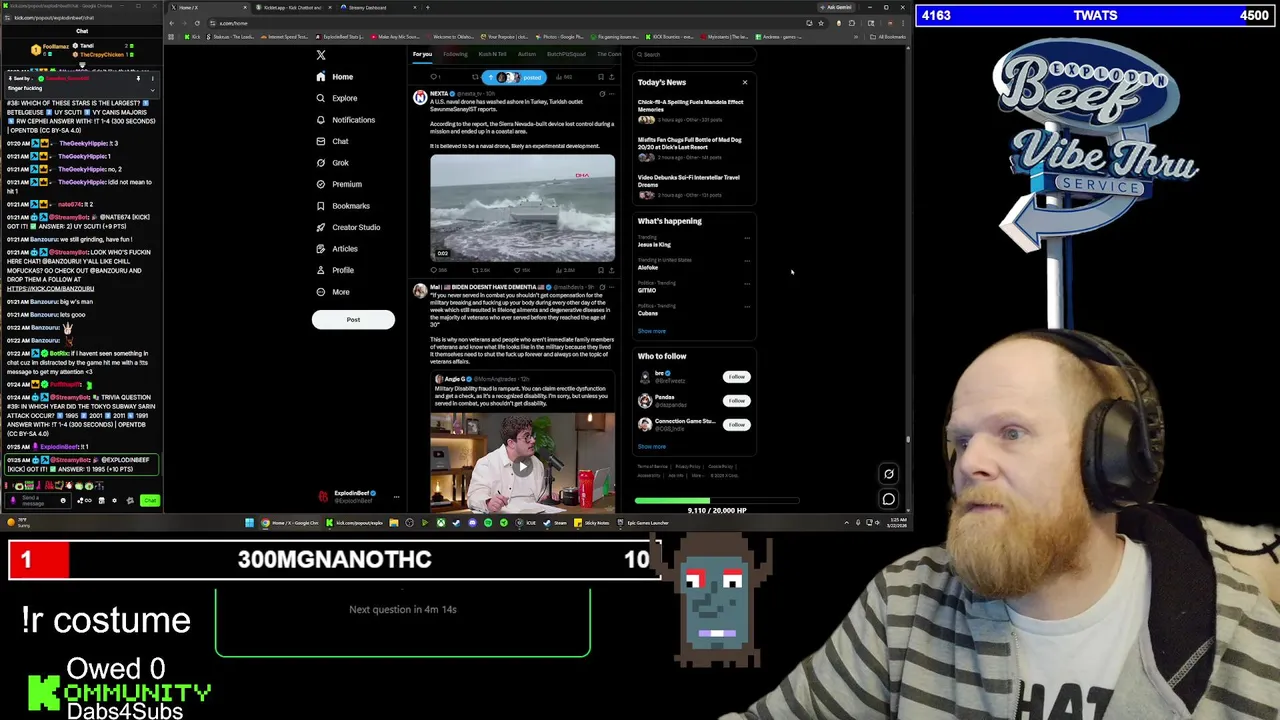This screenshot has width=1280, height=720.
Task: Bookmark the NEXTA post
Action: click(601, 270)
